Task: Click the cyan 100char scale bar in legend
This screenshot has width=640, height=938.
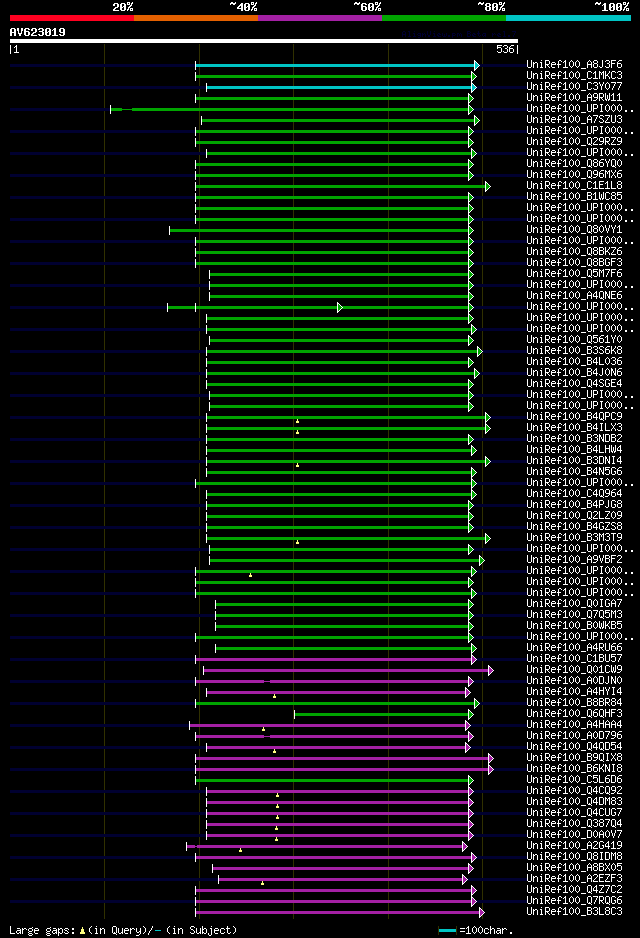Action: point(447,930)
